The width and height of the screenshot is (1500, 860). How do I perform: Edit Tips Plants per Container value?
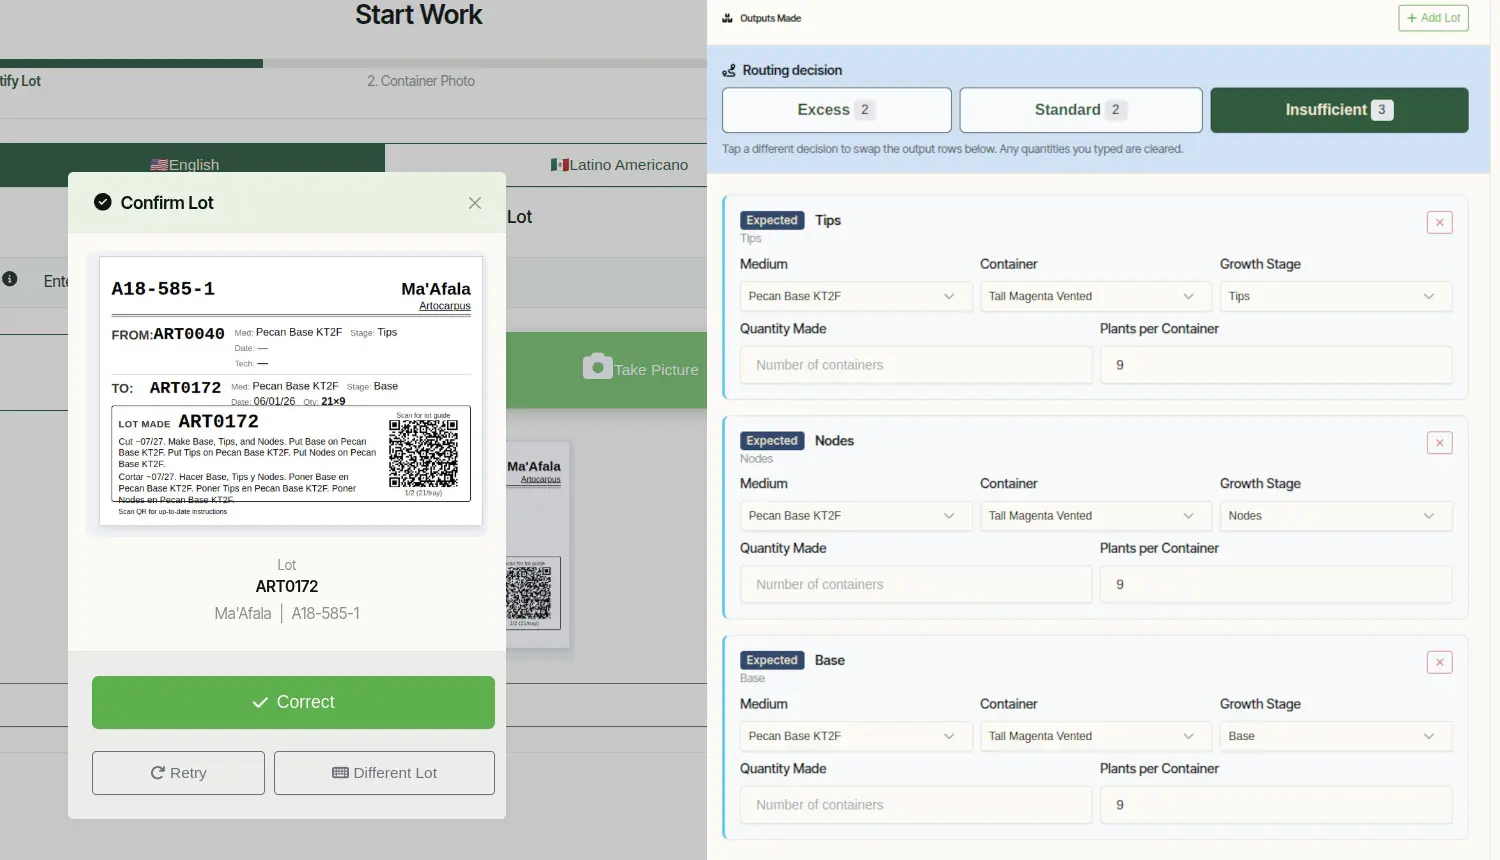pos(1276,365)
